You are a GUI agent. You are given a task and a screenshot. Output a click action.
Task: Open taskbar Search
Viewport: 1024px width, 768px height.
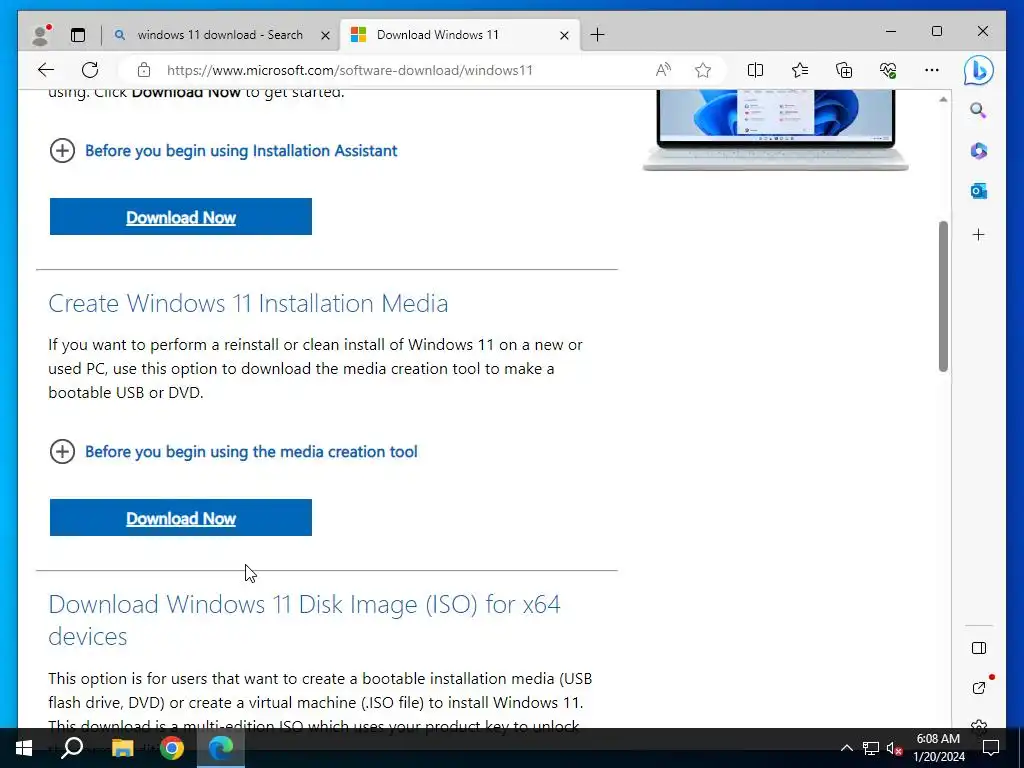tap(72, 748)
